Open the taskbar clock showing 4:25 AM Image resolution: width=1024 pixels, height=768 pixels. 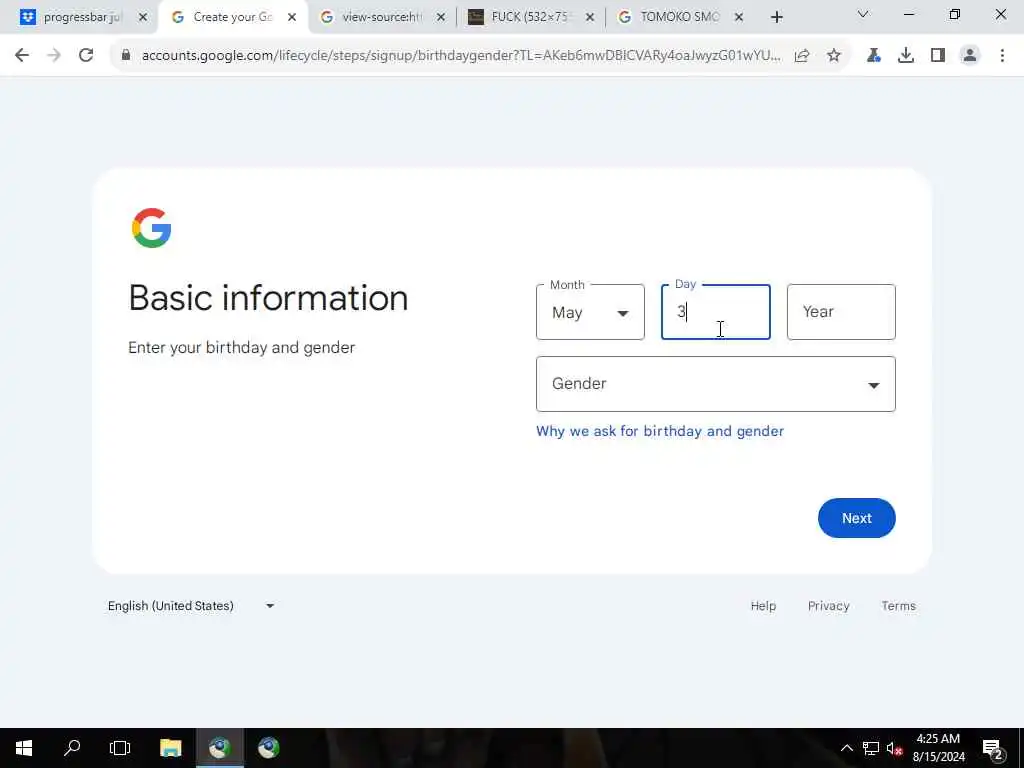click(938, 748)
